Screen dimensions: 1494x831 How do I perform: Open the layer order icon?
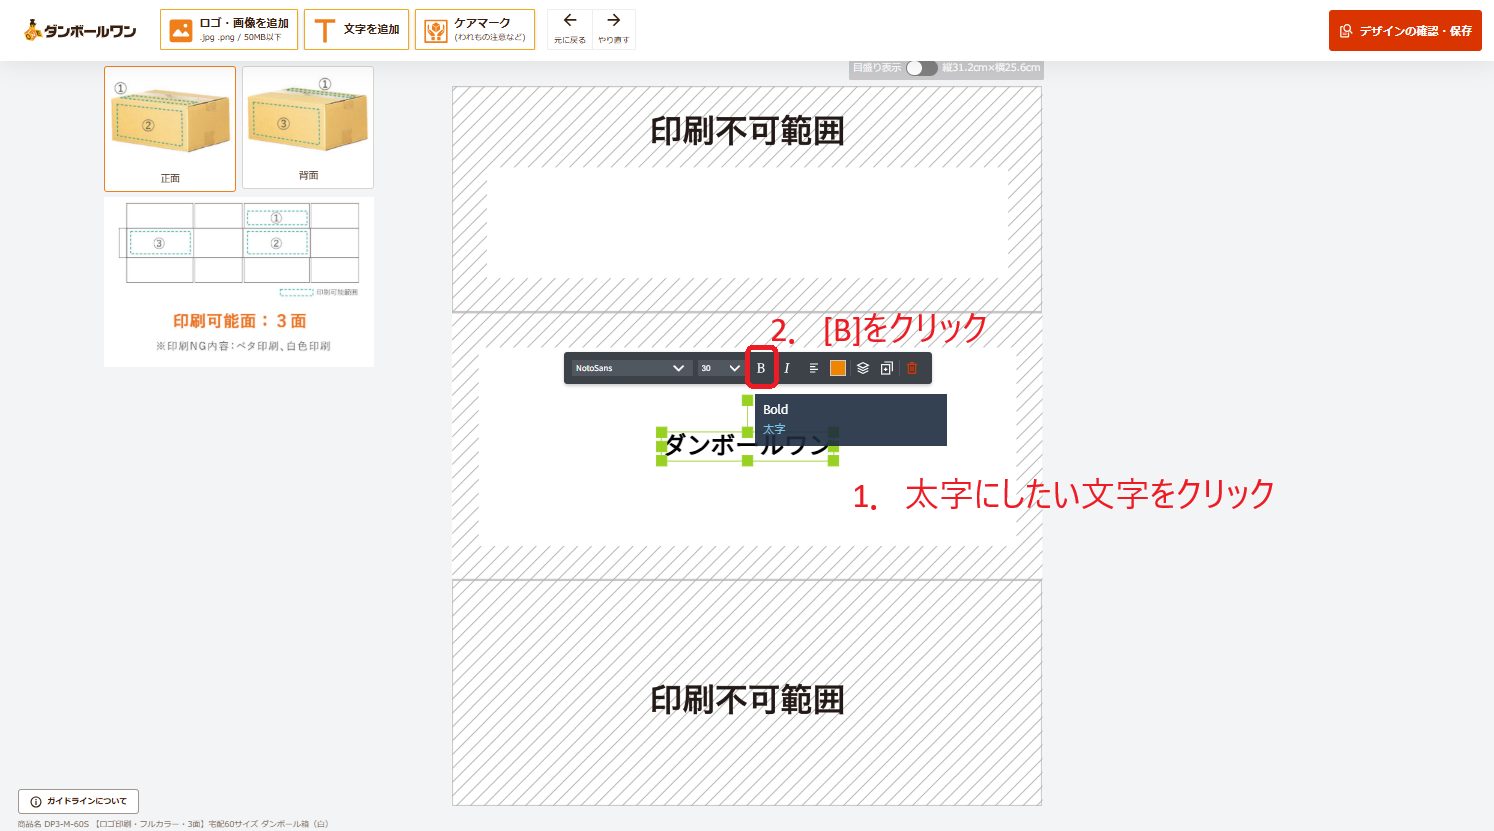click(863, 368)
